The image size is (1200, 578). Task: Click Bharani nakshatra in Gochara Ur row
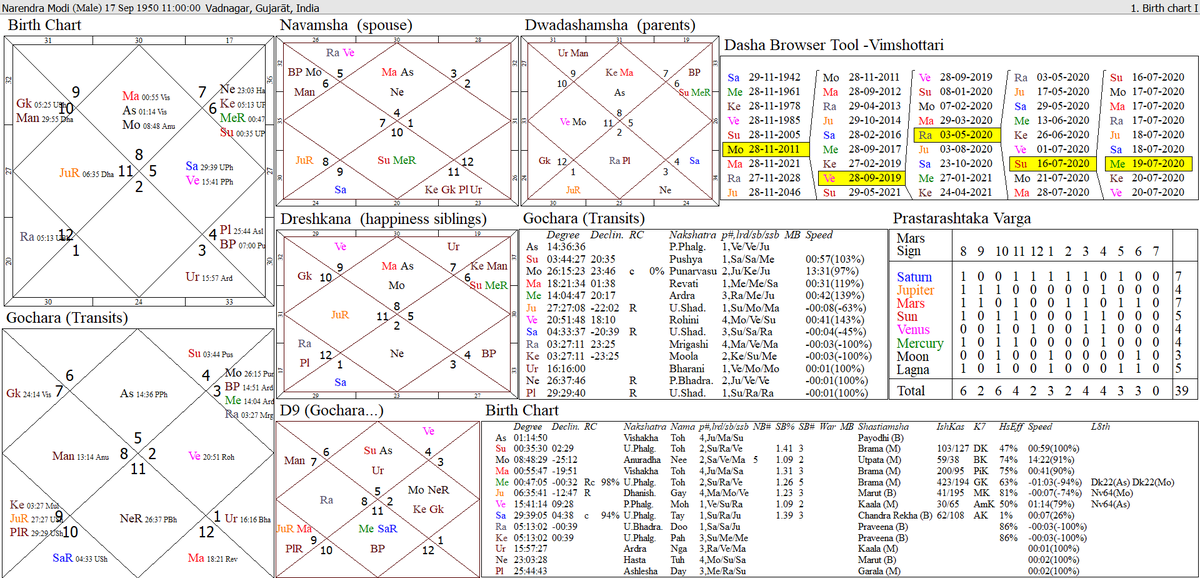pyautogui.click(x=687, y=369)
